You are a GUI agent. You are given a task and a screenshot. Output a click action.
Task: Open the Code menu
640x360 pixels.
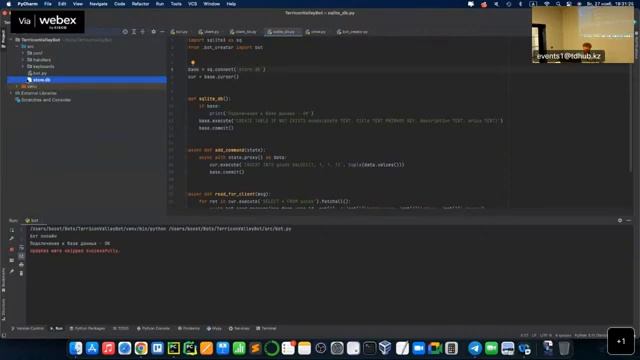tap(120, 4)
